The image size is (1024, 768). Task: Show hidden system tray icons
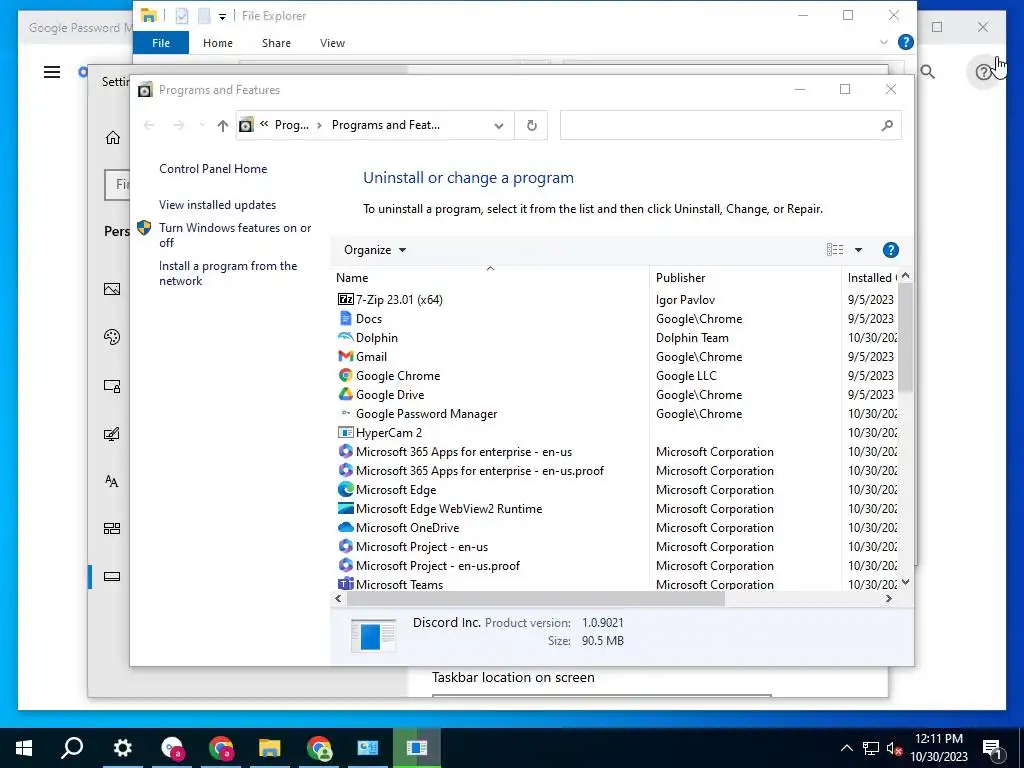[x=846, y=748]
